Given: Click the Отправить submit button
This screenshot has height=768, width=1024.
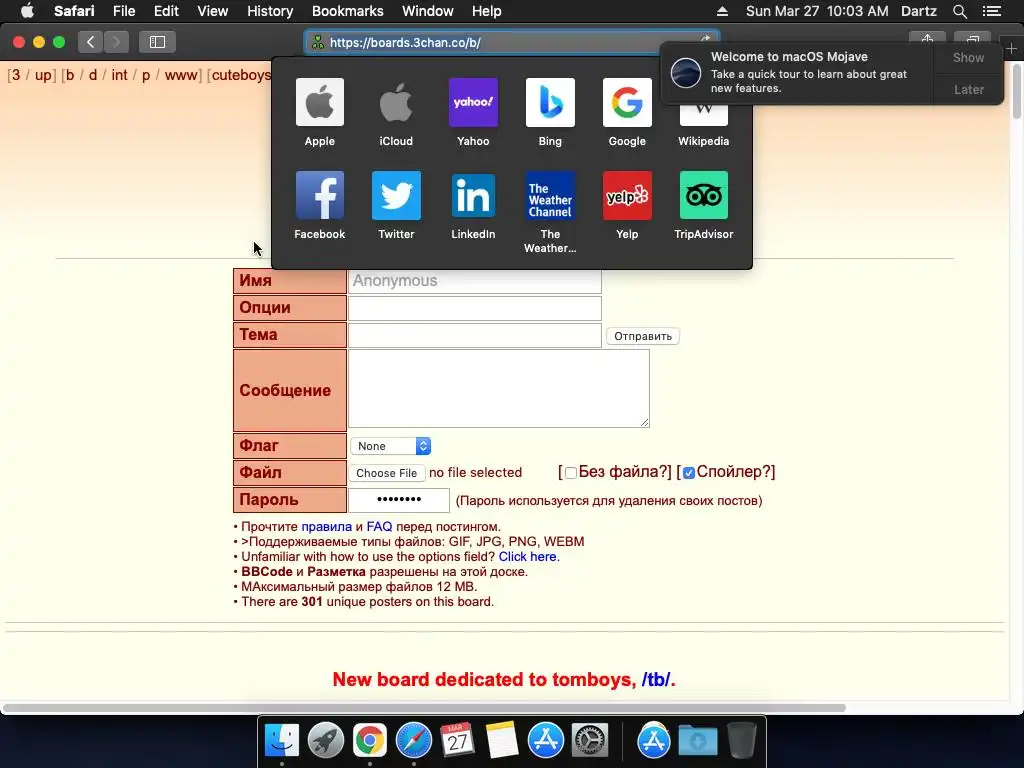Looking at the screenshot, I should pos(643,336).
